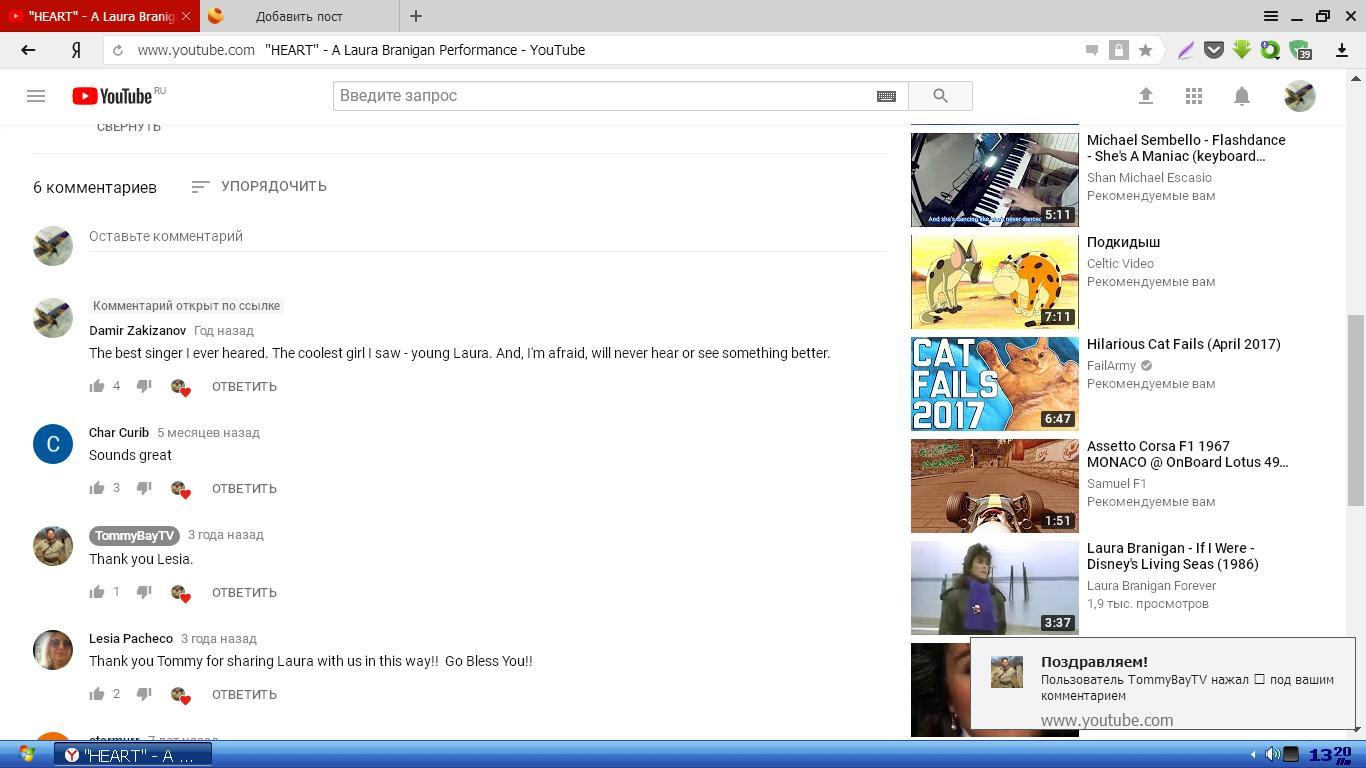The height and width of the screenshot is (768, 1366).
Task: Open the YouTube guide hamburger menu
Action: coord(36,96)
